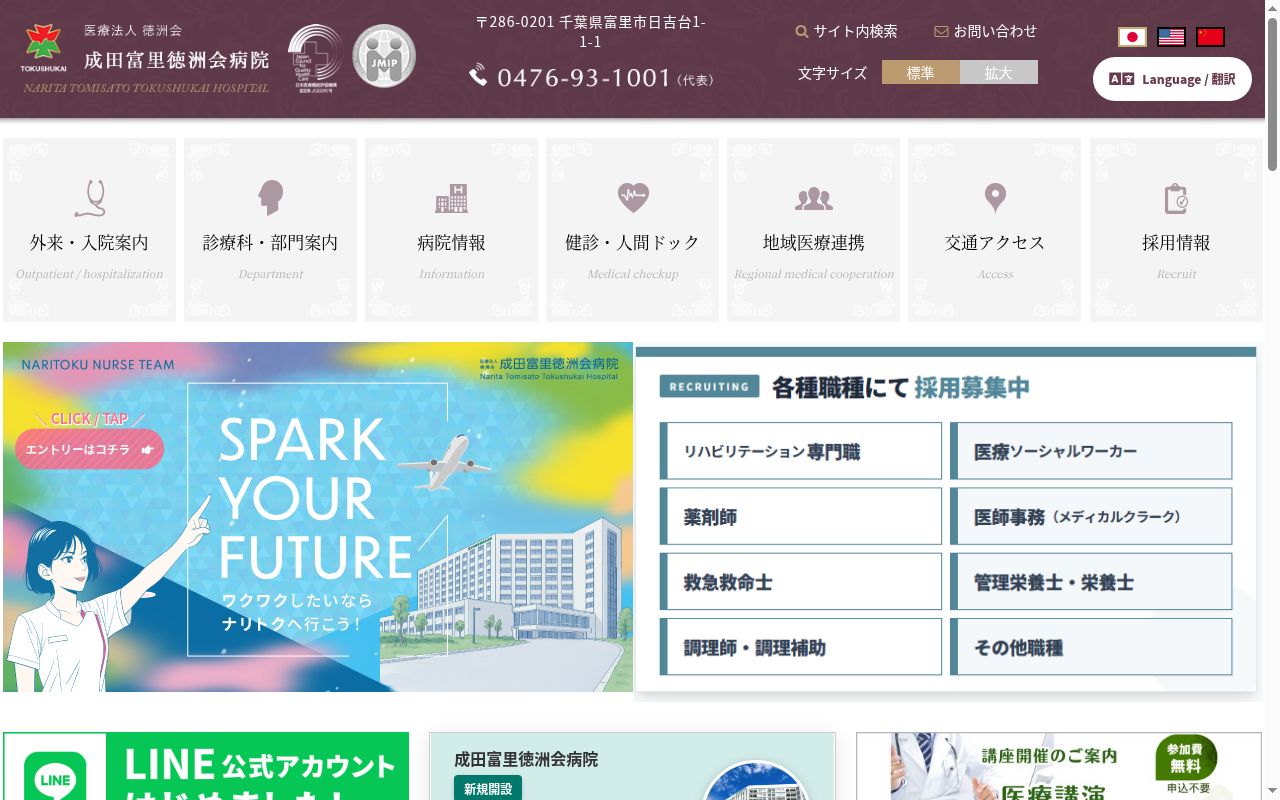Open the Language / 翻訳 selector
Image resolution: width=1280 pixels, height=800 pixels.
click(1172, 79)
